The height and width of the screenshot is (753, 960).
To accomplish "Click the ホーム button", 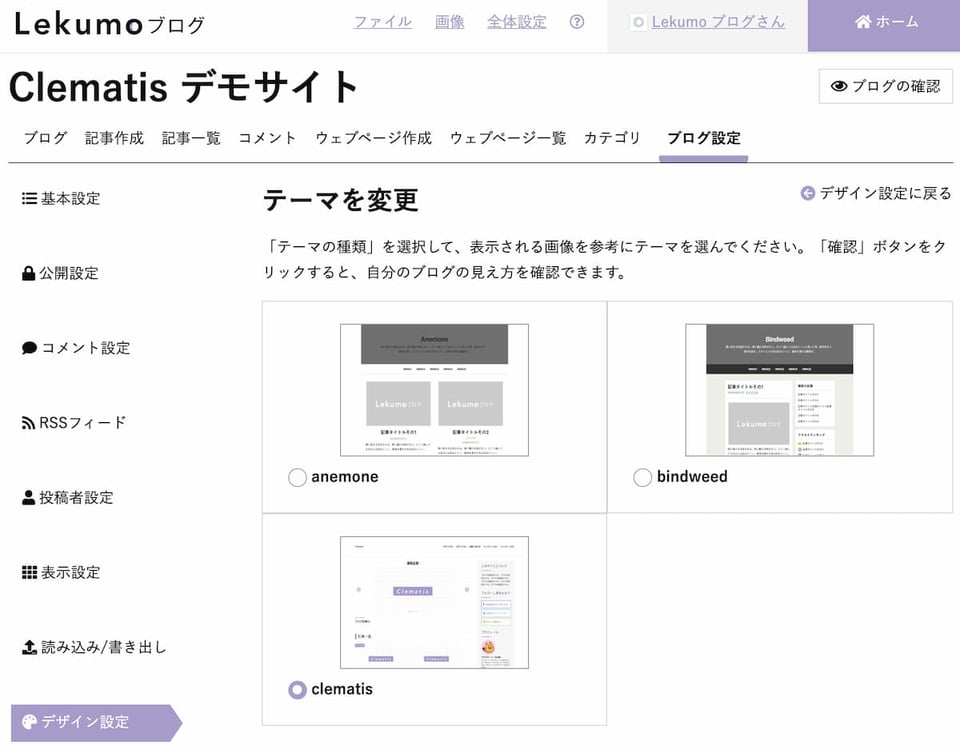I will (884, 26).
